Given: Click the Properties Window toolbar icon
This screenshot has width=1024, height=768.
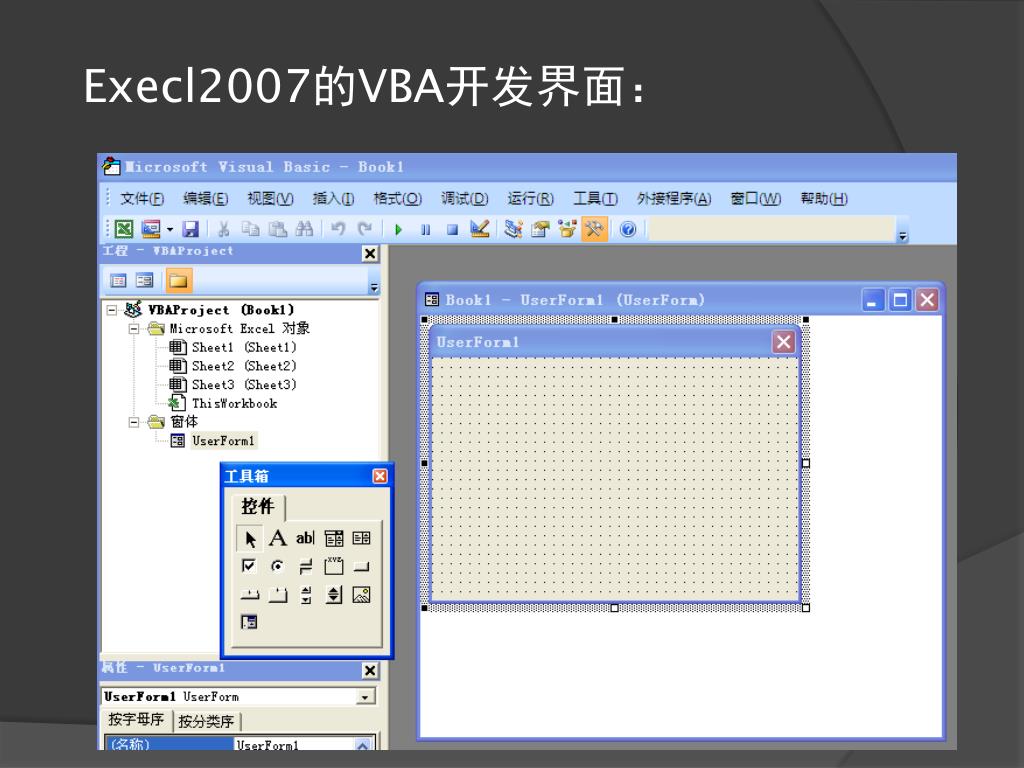Looking at the screenshot, I should 540,229.
